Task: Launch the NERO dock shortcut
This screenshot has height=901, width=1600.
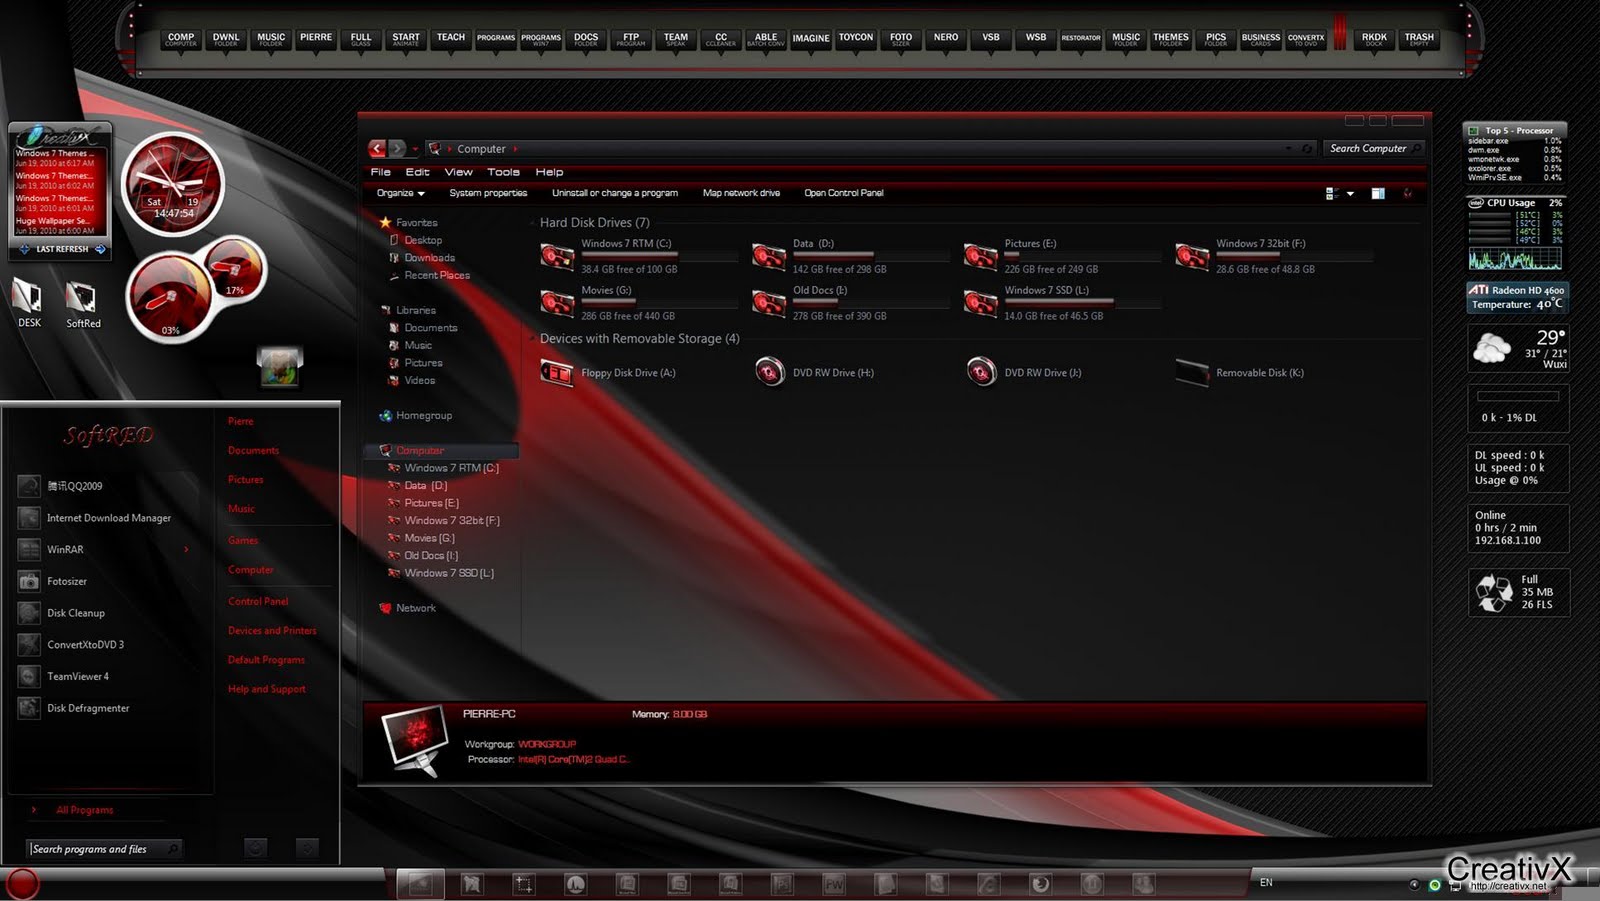Action: pos(946,39)
